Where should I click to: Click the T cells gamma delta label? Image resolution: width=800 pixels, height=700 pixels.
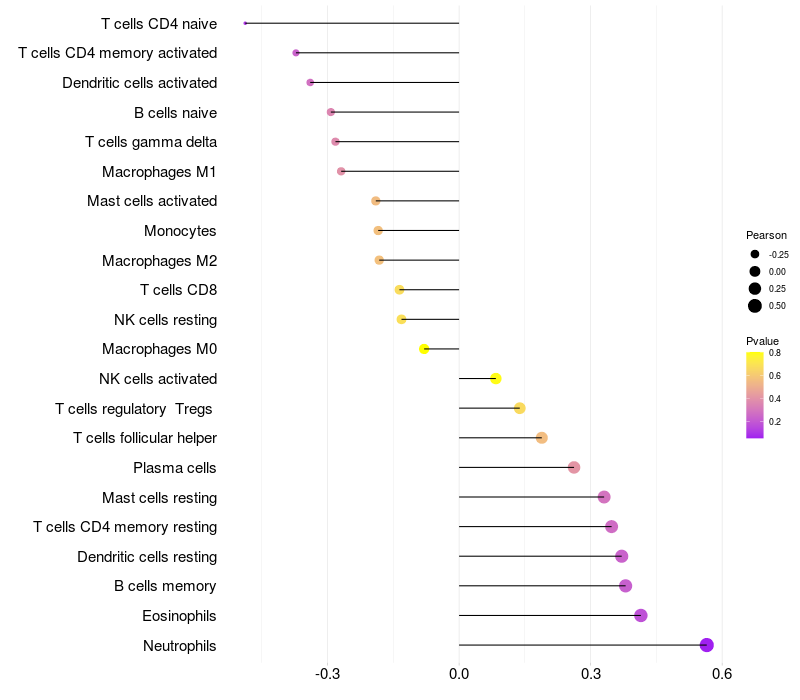[151, 142]
